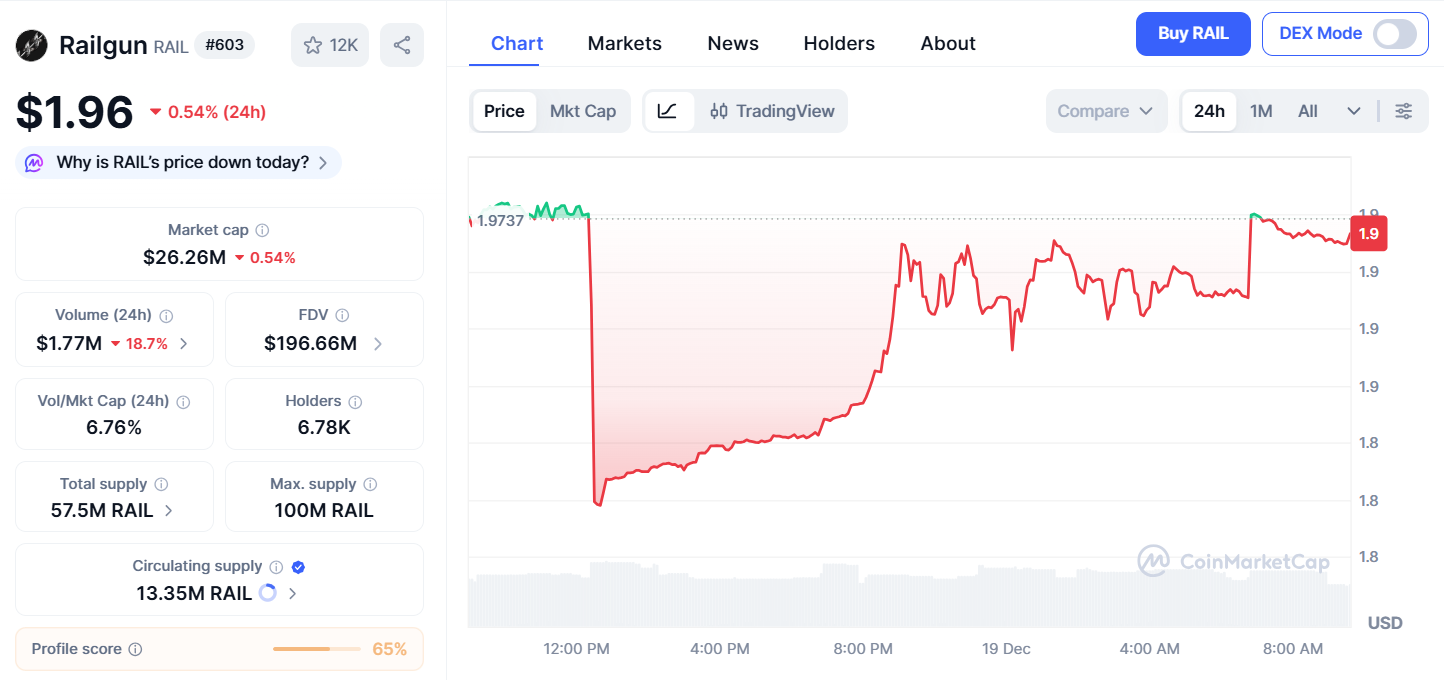Click the share icon button
Screen dimensions: 1444x680
click(x=402, y=45)
